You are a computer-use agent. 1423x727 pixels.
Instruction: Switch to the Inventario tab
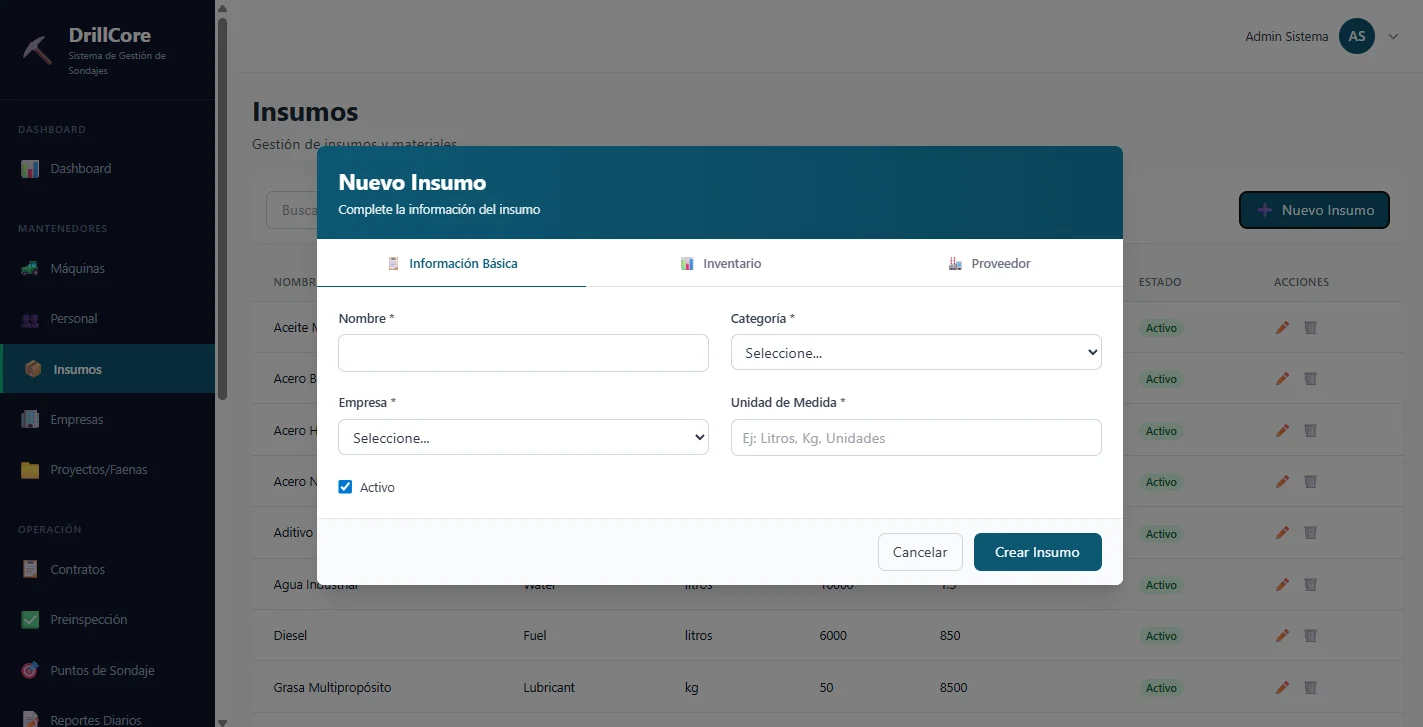coord(720,264)
